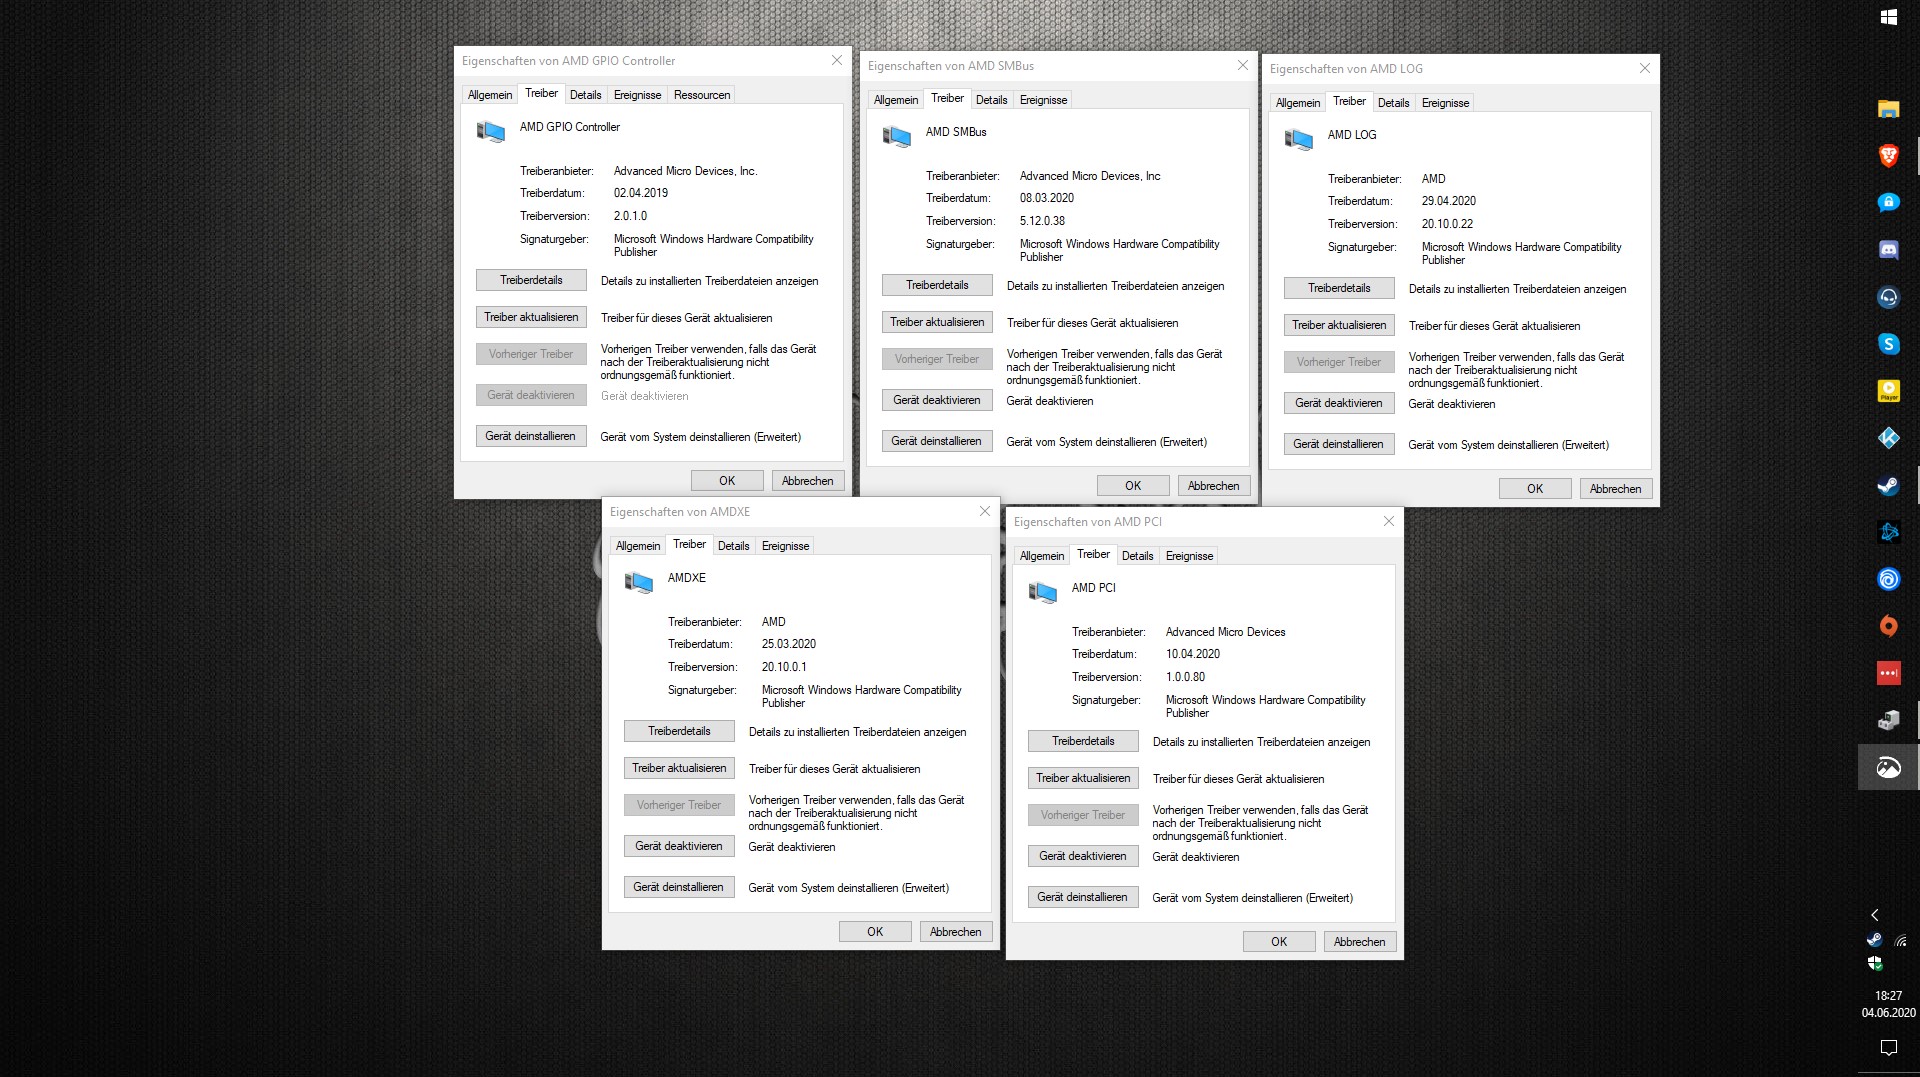Click Treiber aktualisieren in AMDXE window

point(679,768)
